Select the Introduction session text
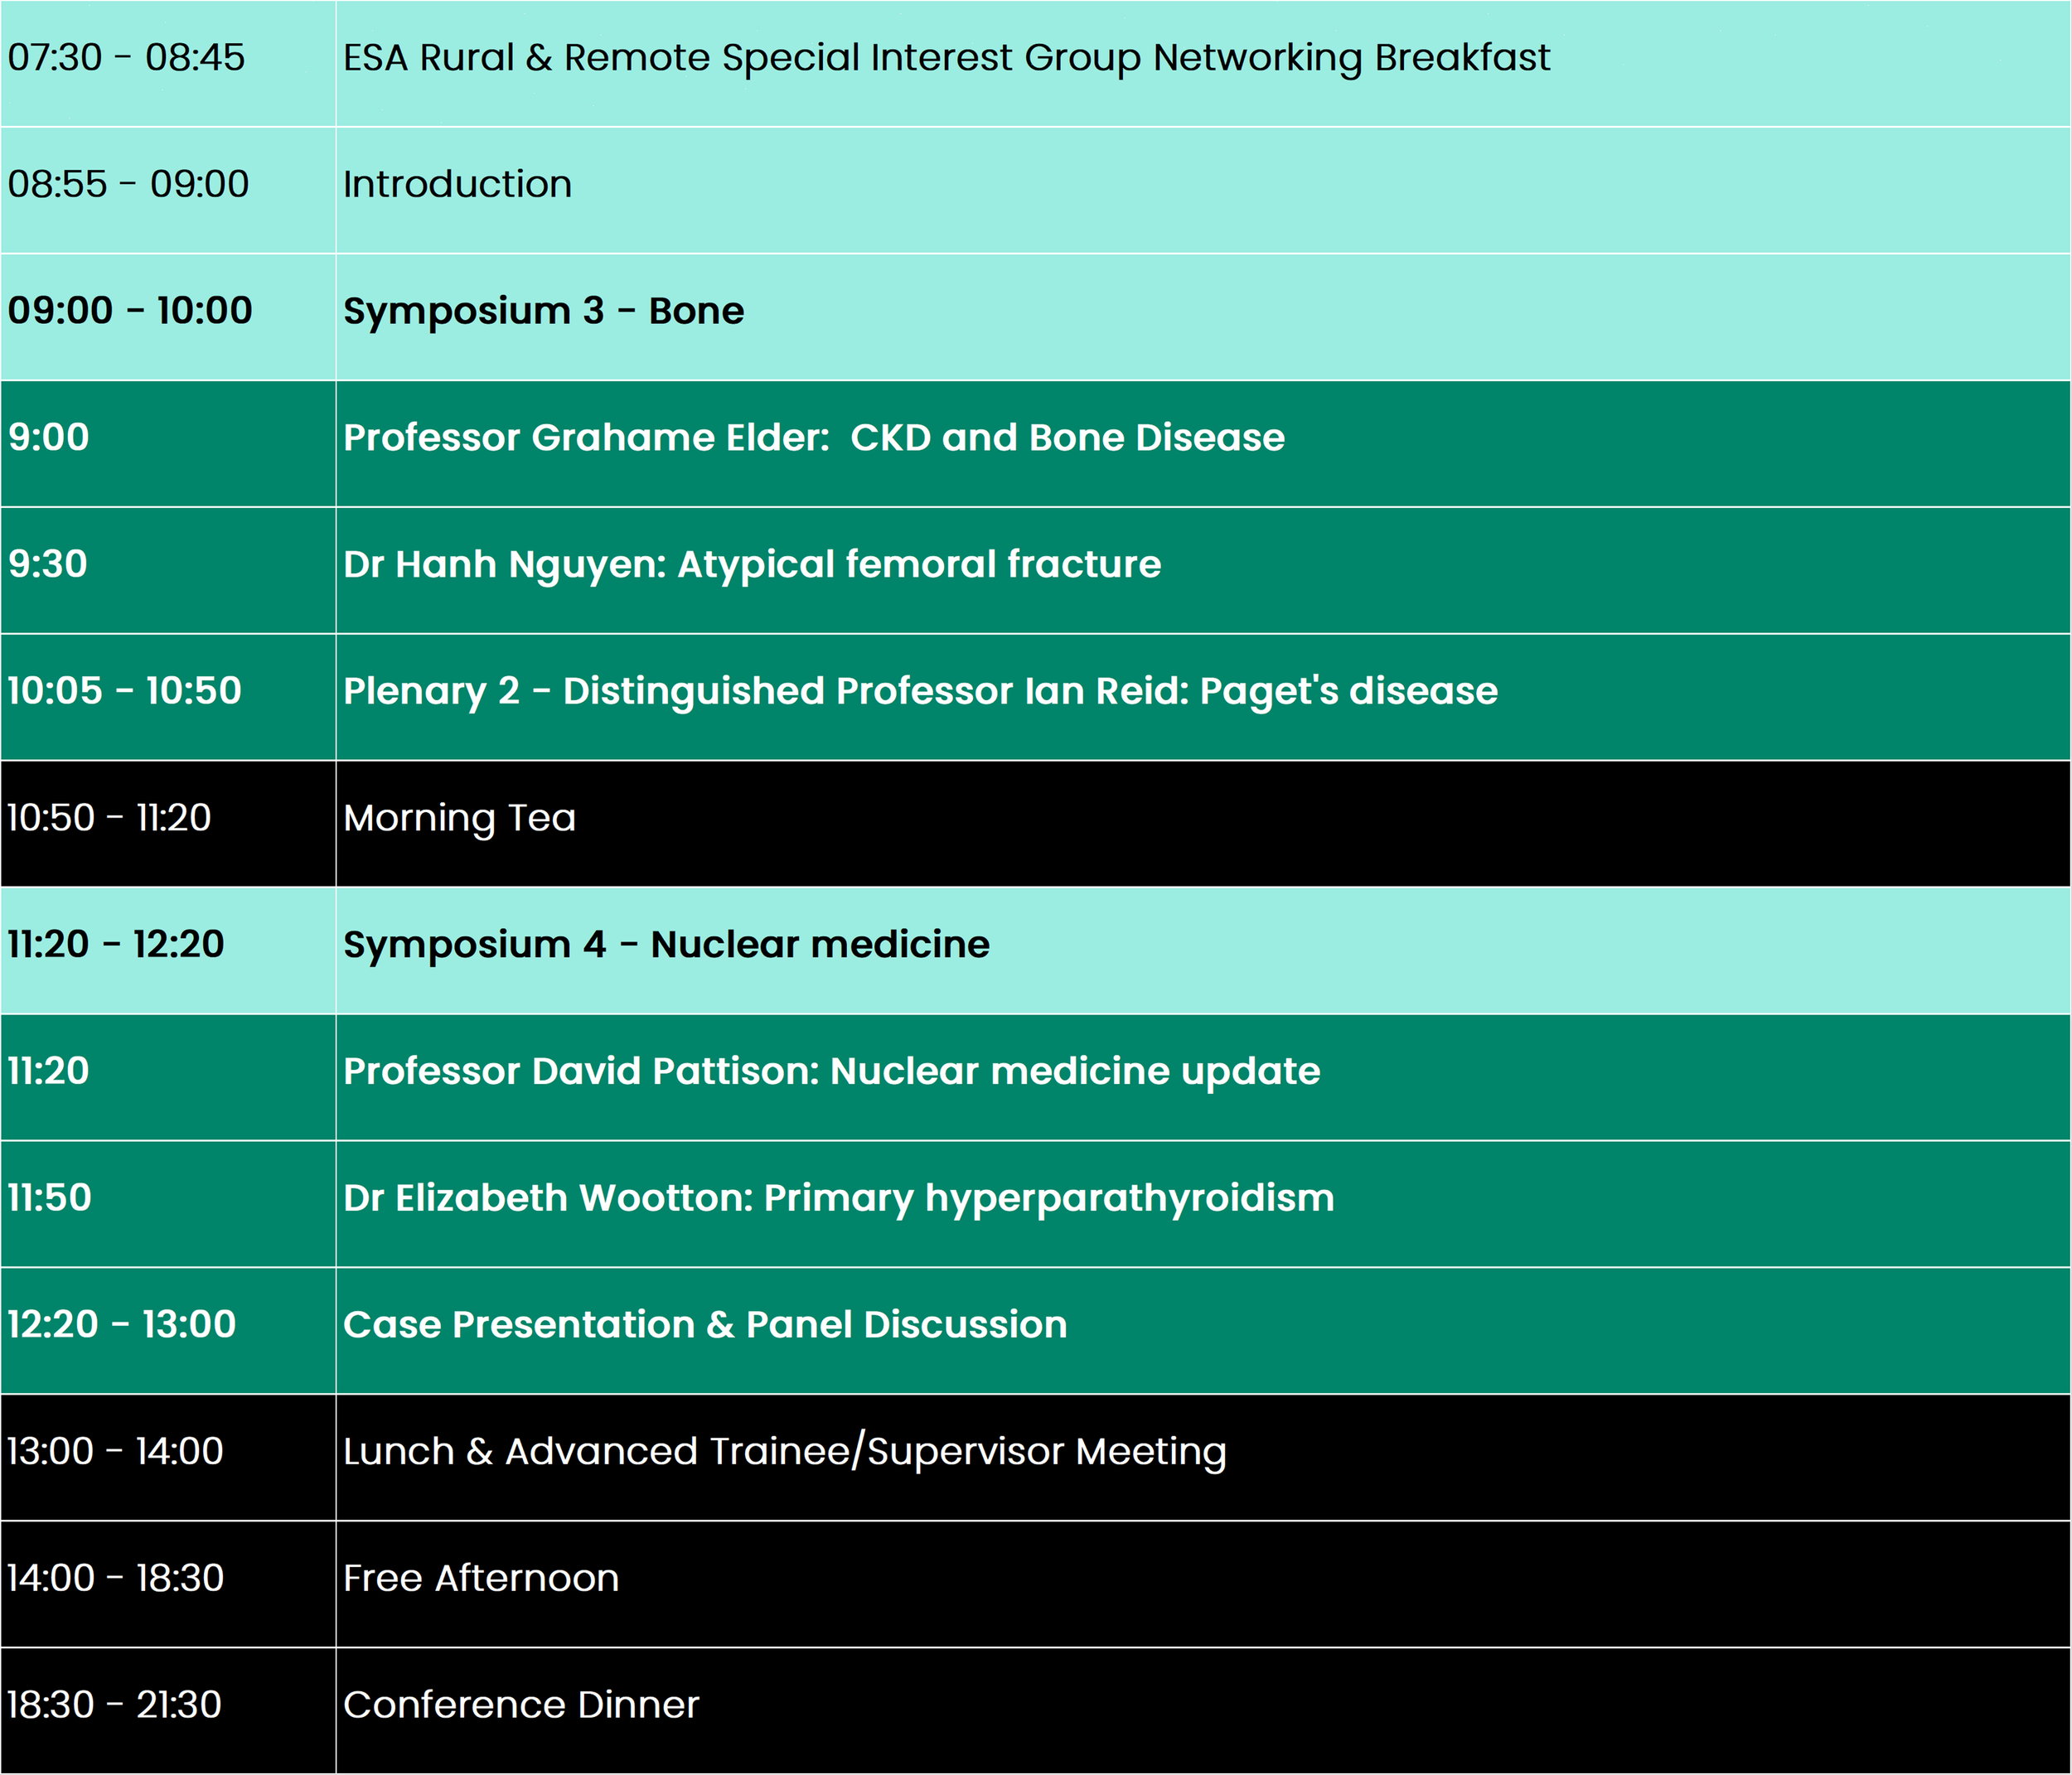Screen dimensions: 2072x1775 click(458, 185)
